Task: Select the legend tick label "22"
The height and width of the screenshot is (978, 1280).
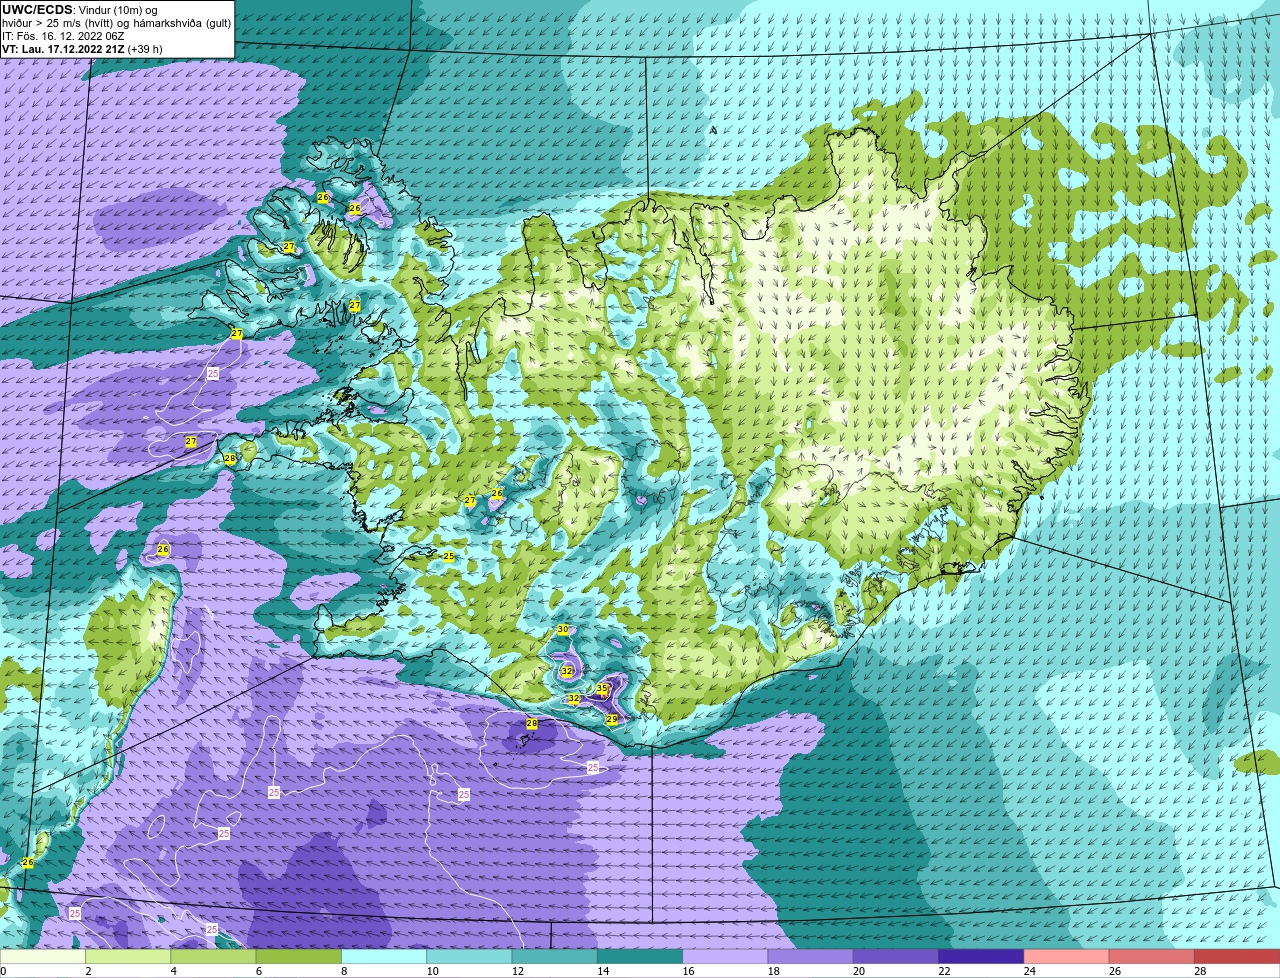Action: tap(944, 971)
